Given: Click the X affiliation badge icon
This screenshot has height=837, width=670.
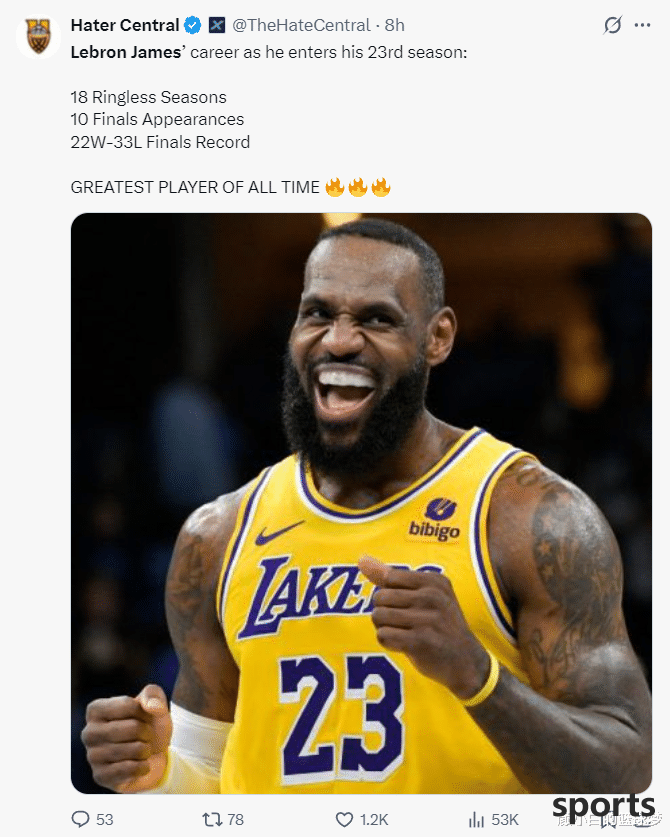Looking at the screenshot, I should (216, 25).
